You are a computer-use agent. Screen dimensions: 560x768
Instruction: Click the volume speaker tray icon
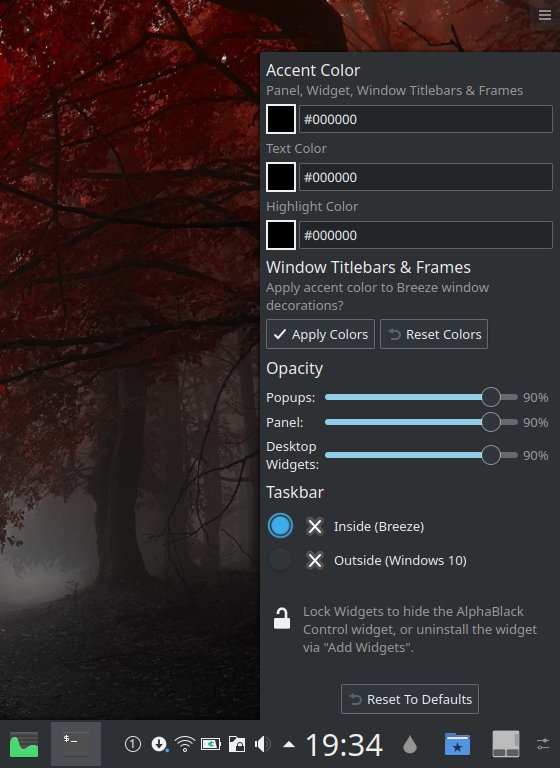tap(263, 744)
